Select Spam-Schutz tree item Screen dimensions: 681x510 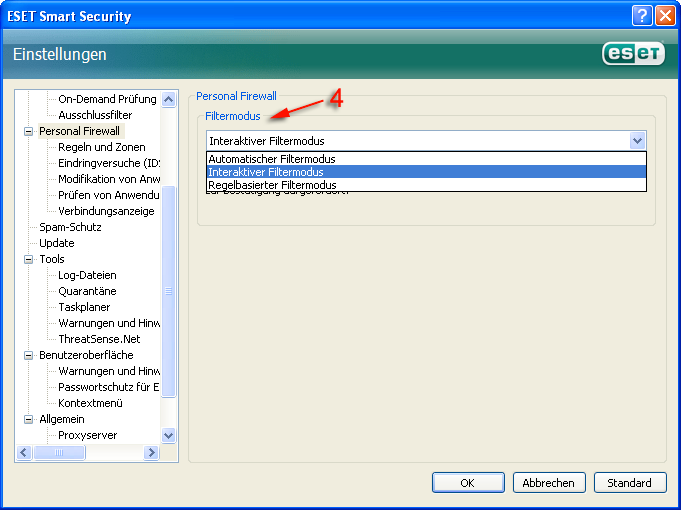[x=70, y=227]
